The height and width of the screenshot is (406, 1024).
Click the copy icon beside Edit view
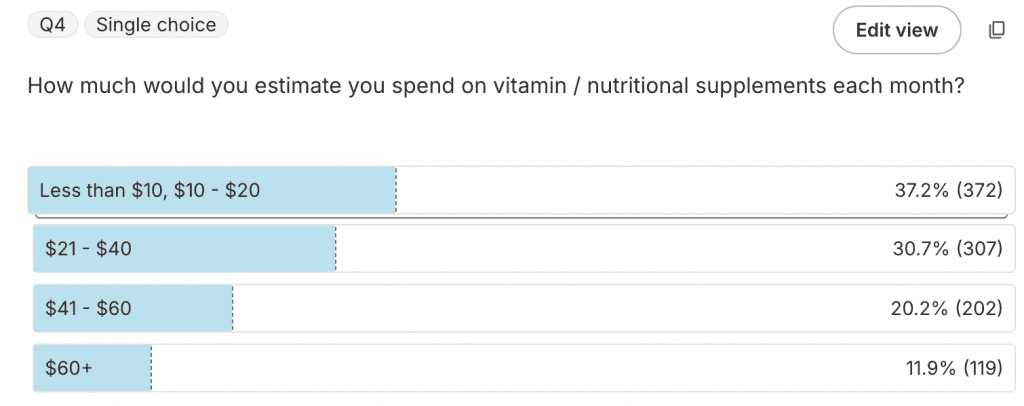pyautogui.click(x=996, y=30)
